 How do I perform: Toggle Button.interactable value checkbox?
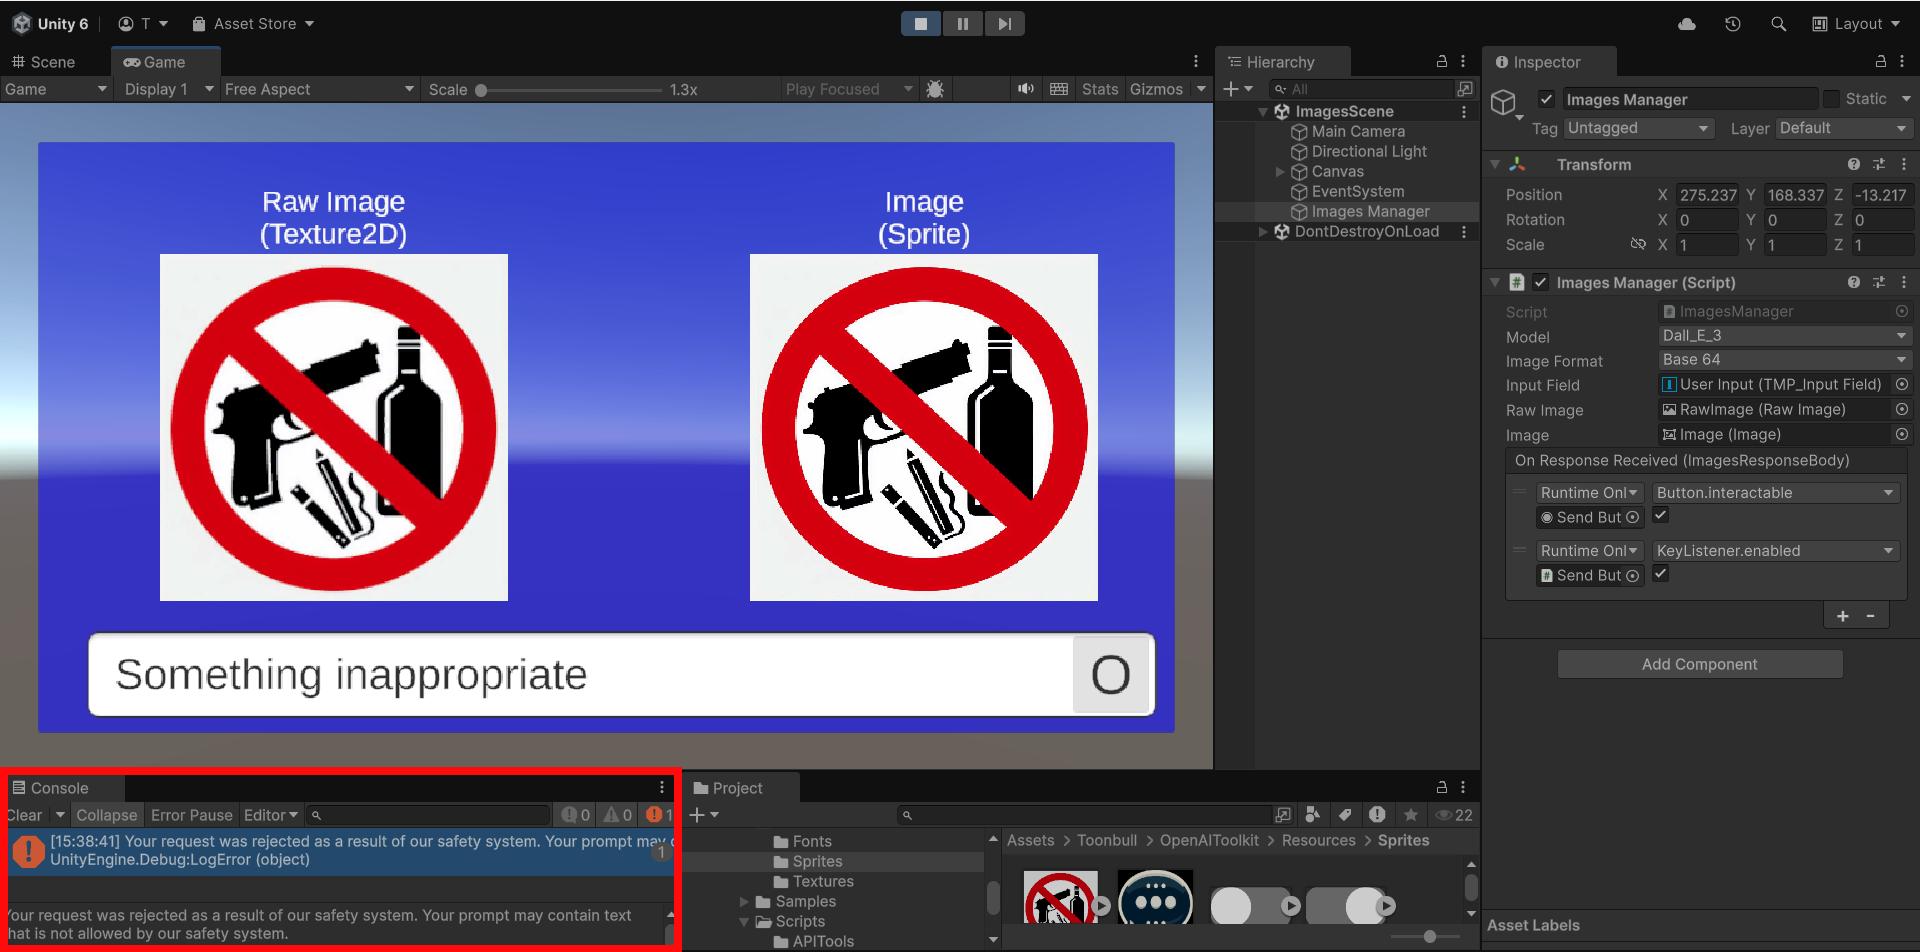pyautogui.click(x=1660, y=516)
